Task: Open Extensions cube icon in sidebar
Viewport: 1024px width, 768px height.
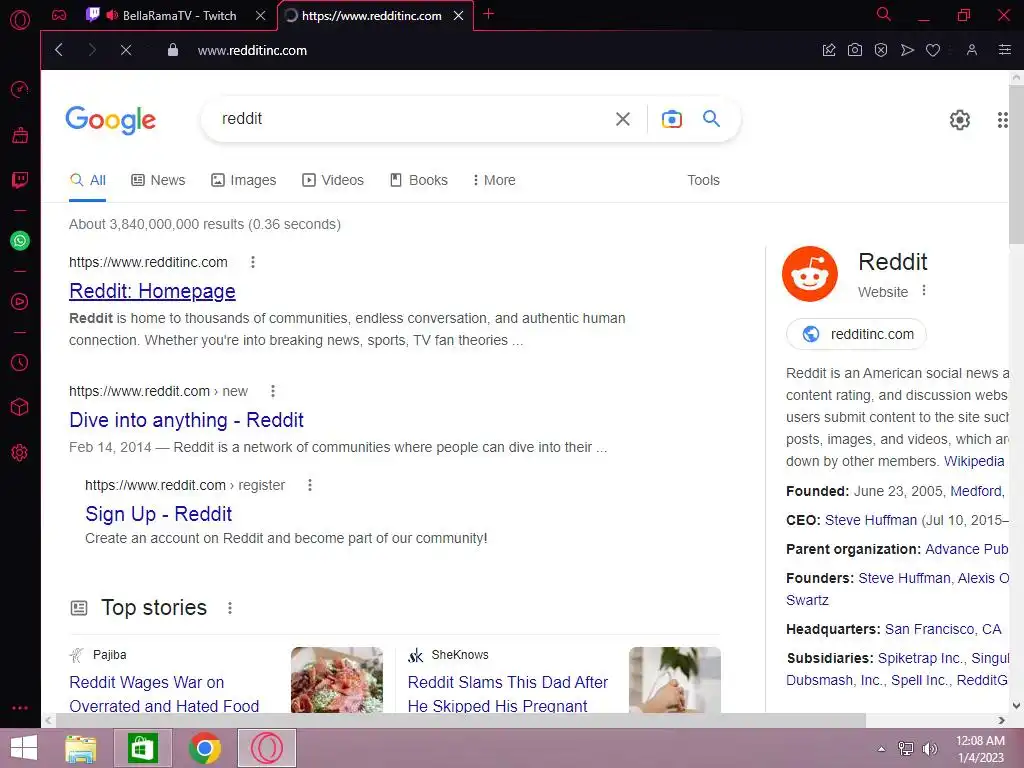Action: [x=20, y=408]
